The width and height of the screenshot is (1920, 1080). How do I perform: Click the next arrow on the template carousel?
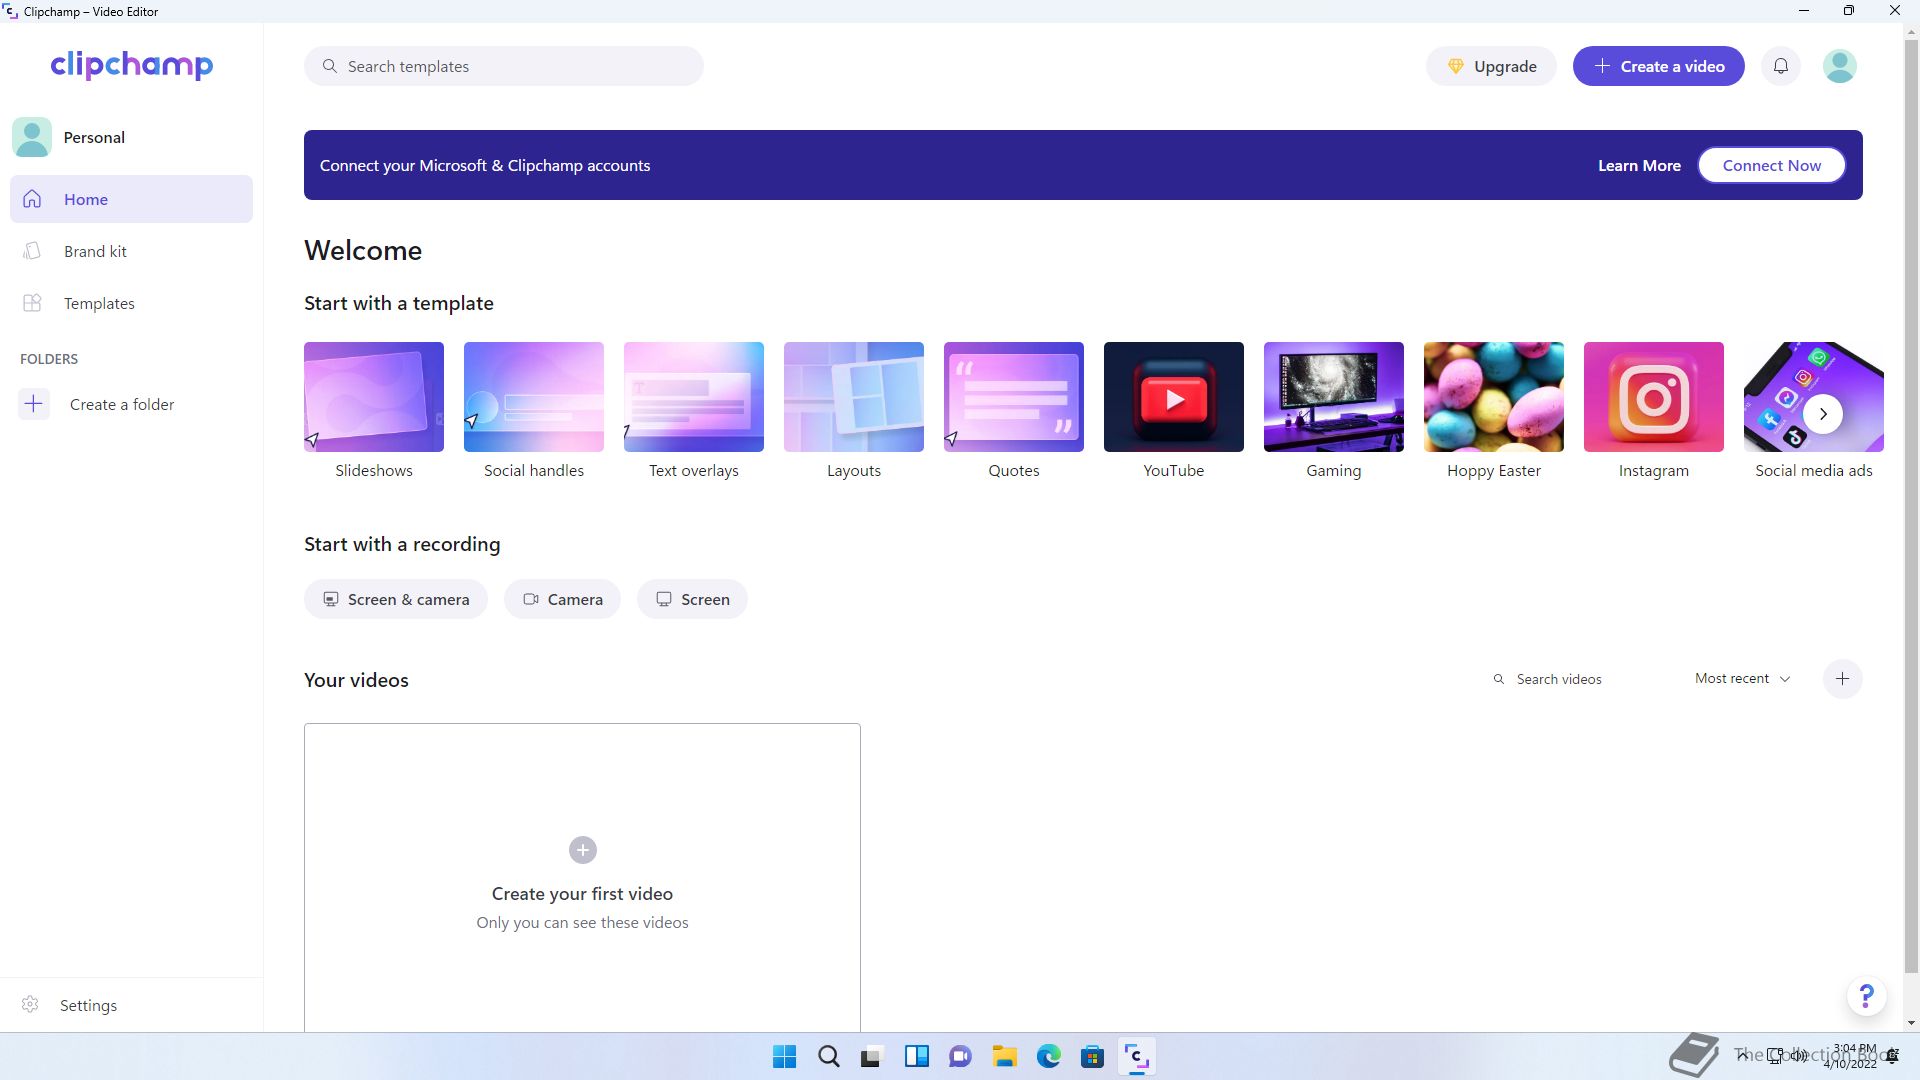pyautogui.click(x=1823, y=414)
